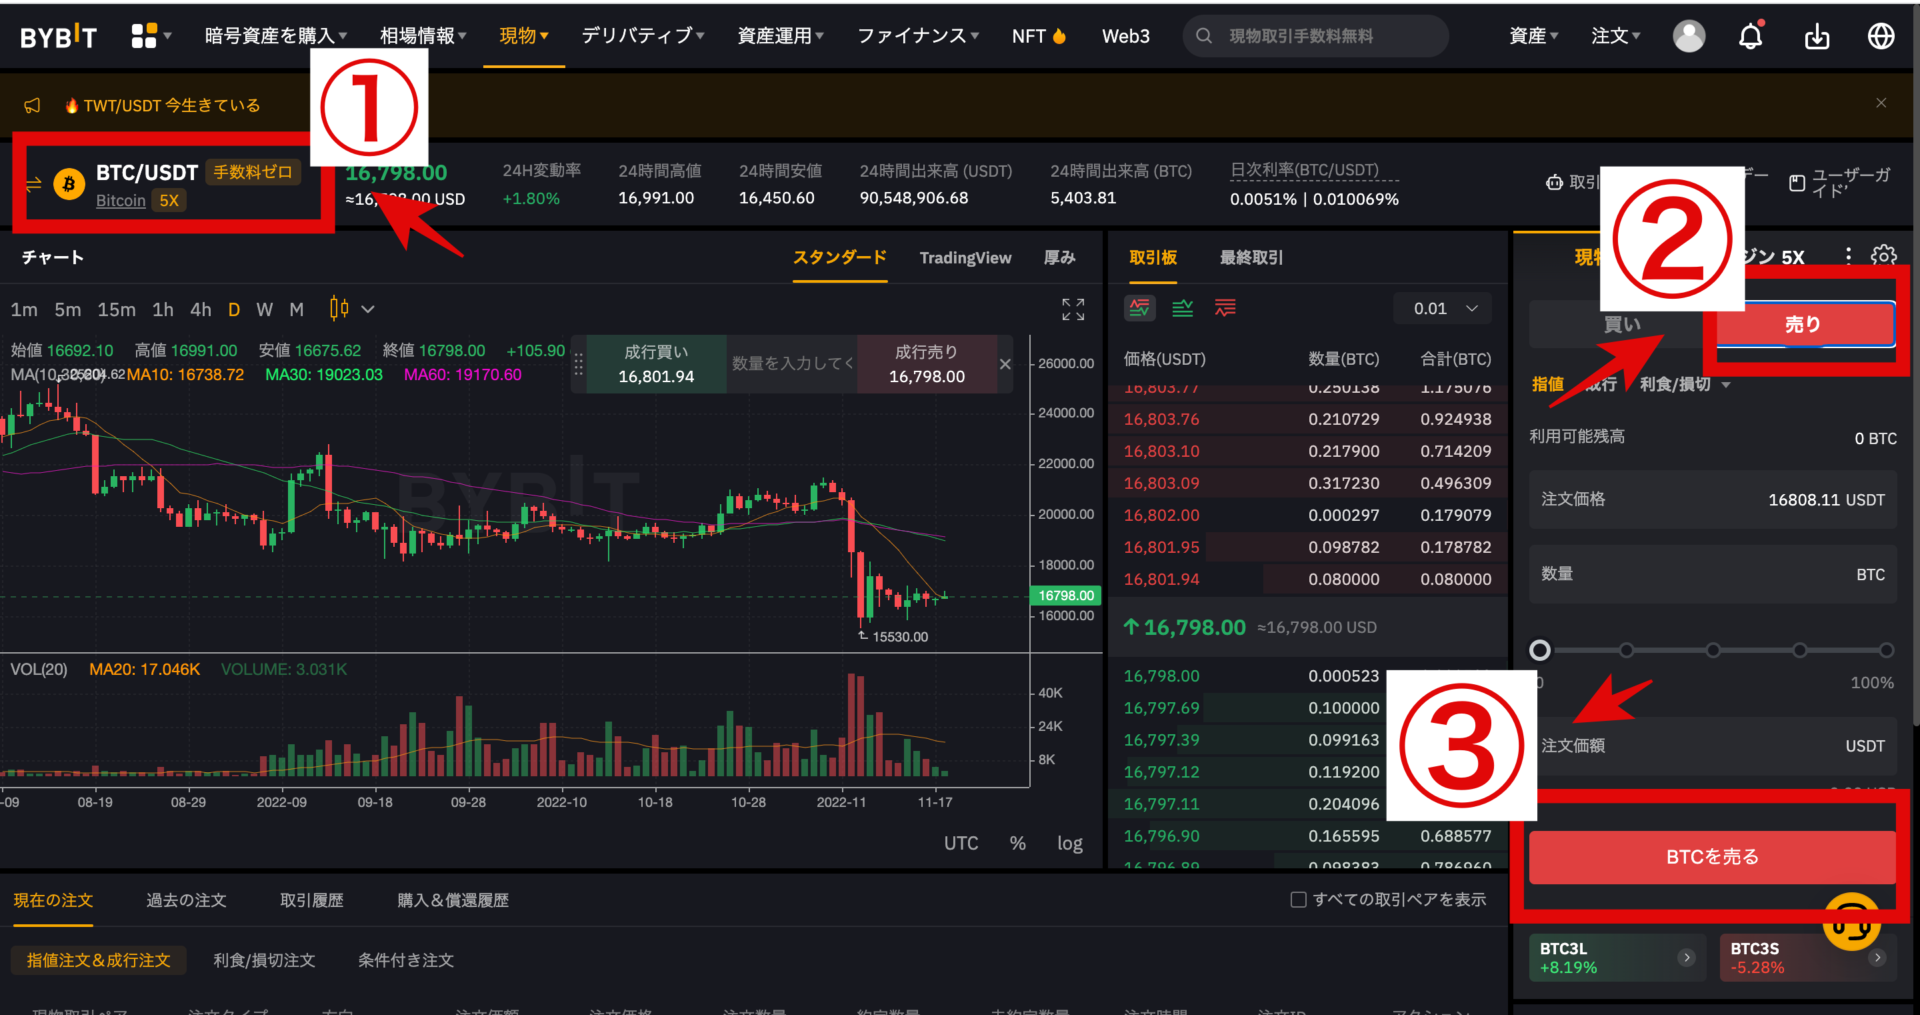
Task: Click the search box in header
Action: pyautogui.click(x=1315, y=36)
